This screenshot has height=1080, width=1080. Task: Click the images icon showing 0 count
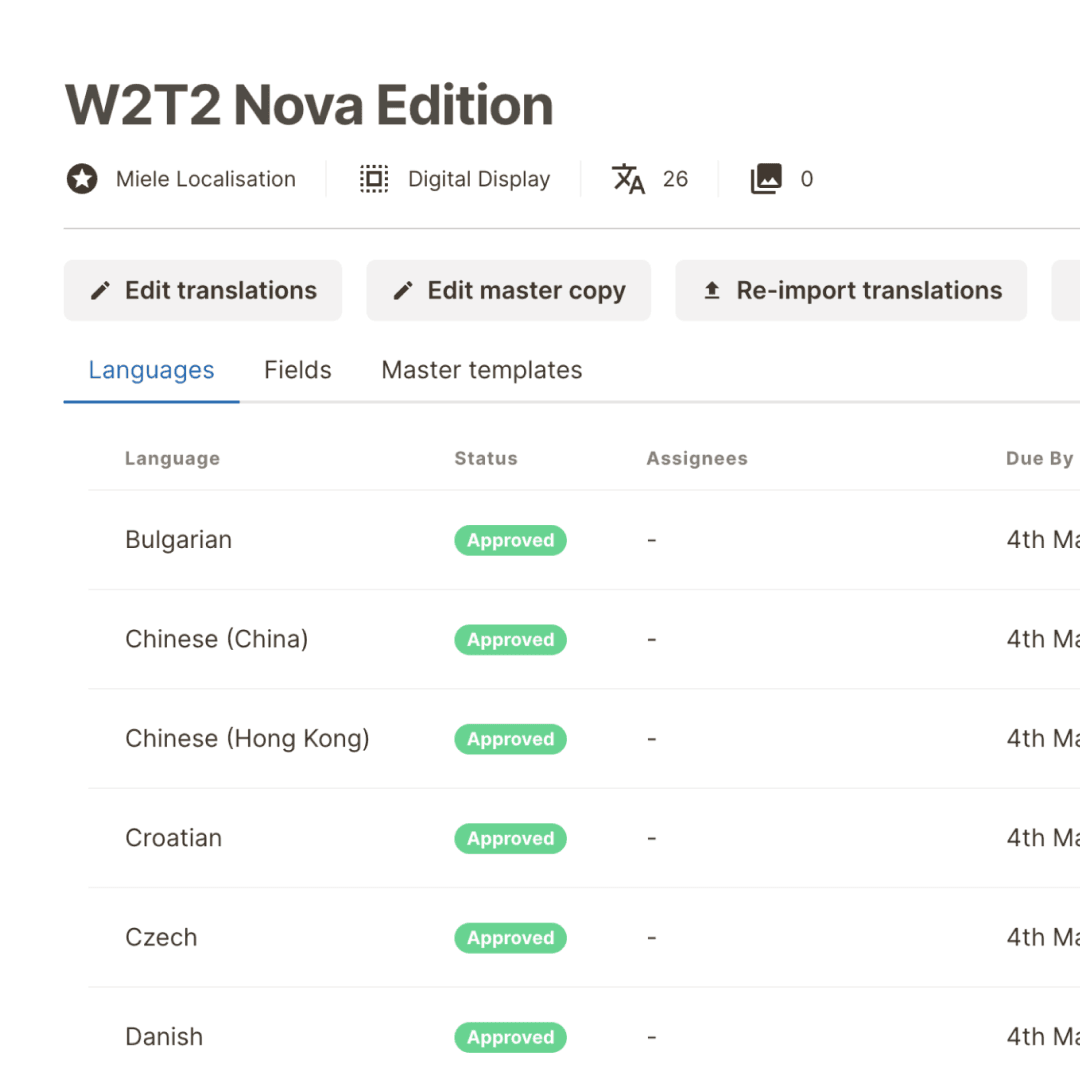click(x=766, y=178)
